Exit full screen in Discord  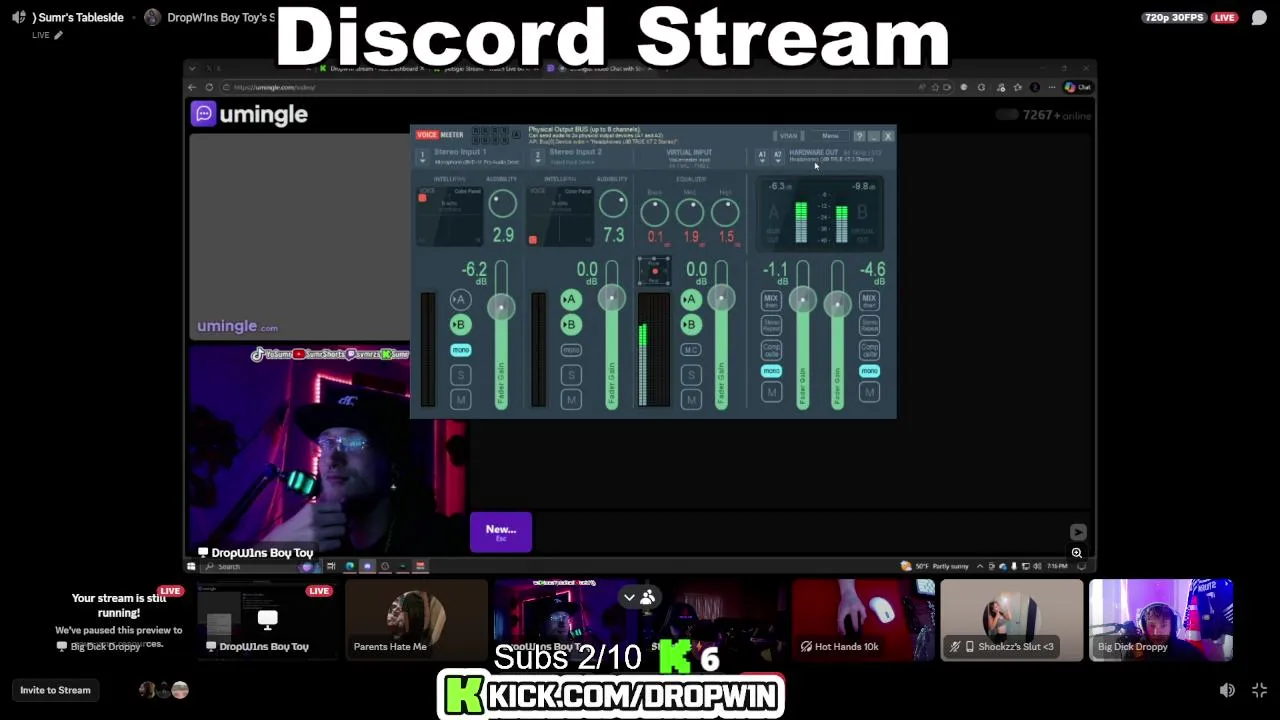click(x=1259, y=690)
